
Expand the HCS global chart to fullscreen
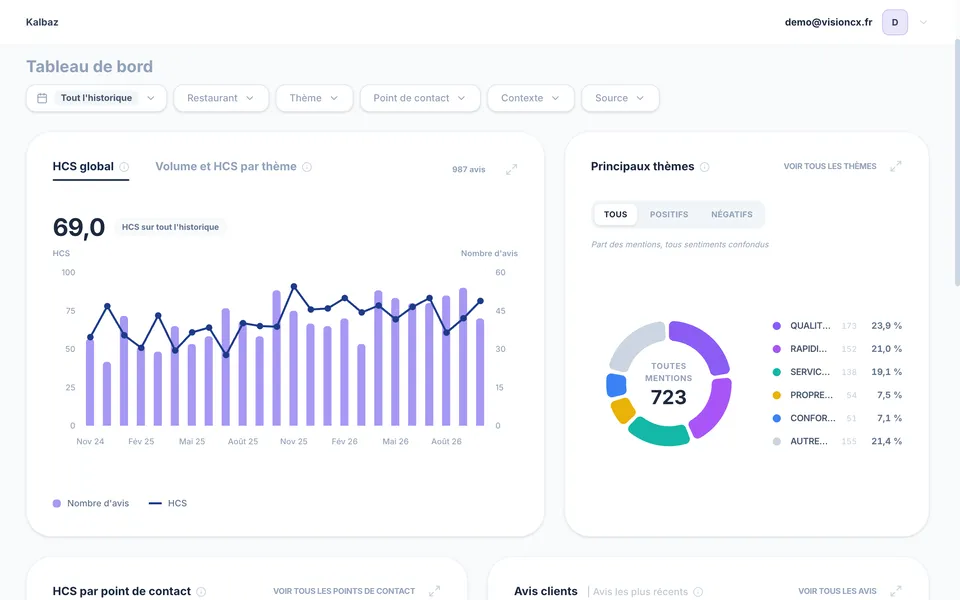tap(512, 170)
